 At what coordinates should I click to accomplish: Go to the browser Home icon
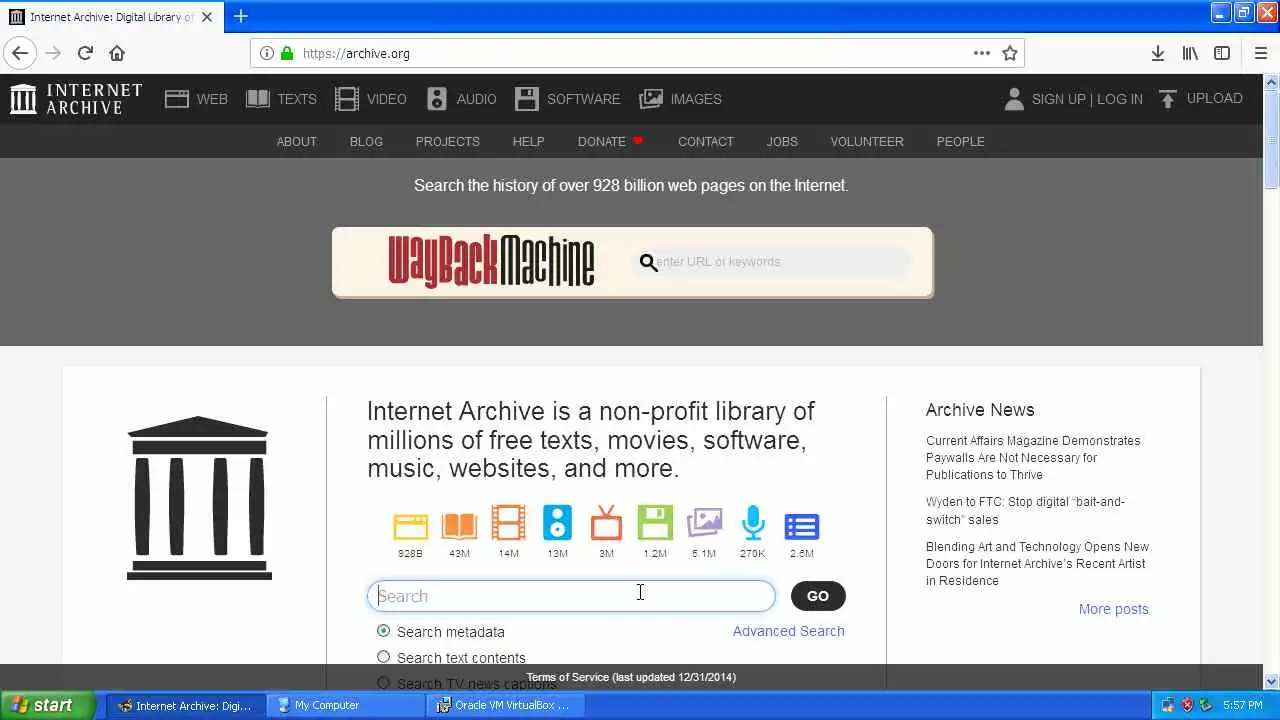117,53
